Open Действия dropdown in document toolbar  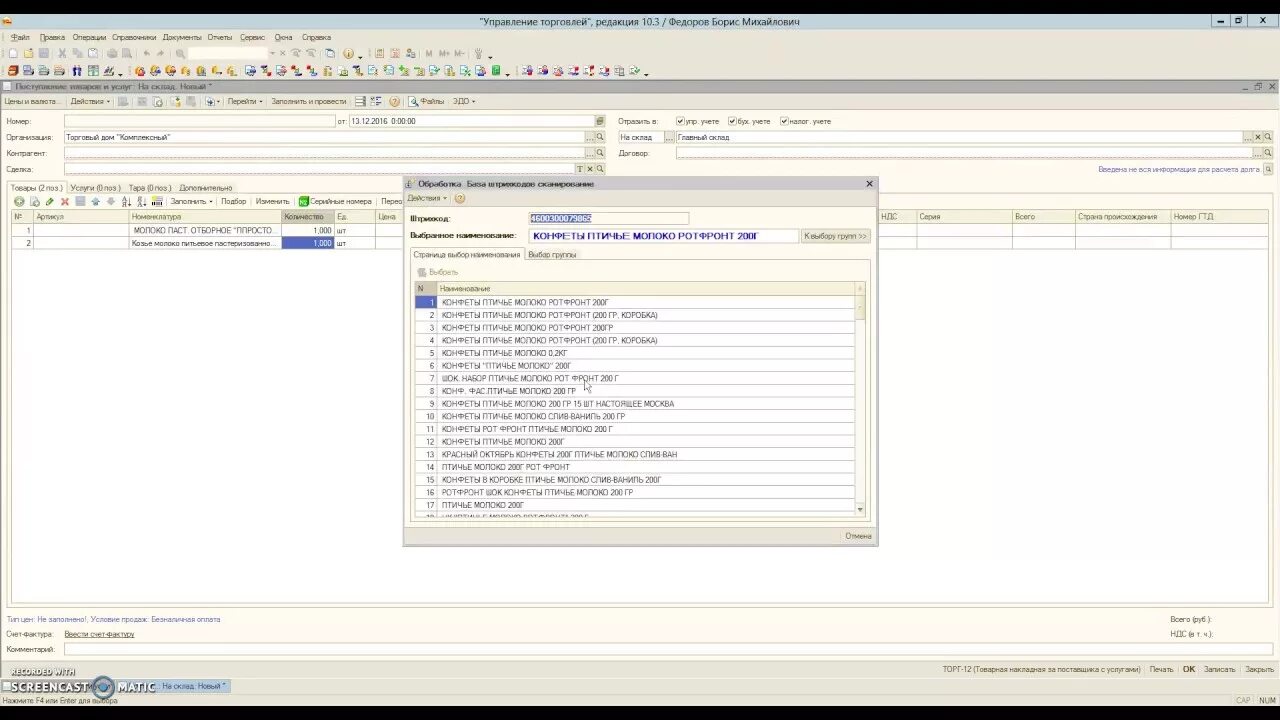(89, 101)
